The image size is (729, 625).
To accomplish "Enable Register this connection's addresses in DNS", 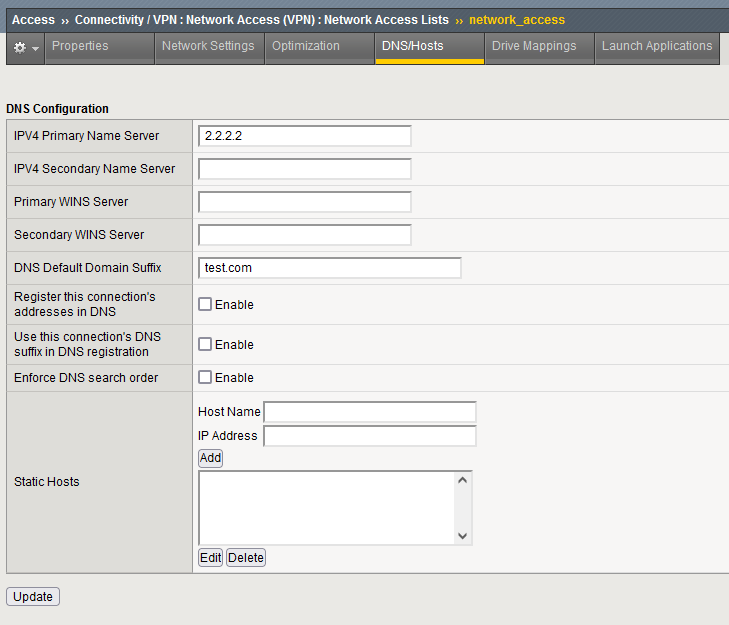I will pos(205,305).
